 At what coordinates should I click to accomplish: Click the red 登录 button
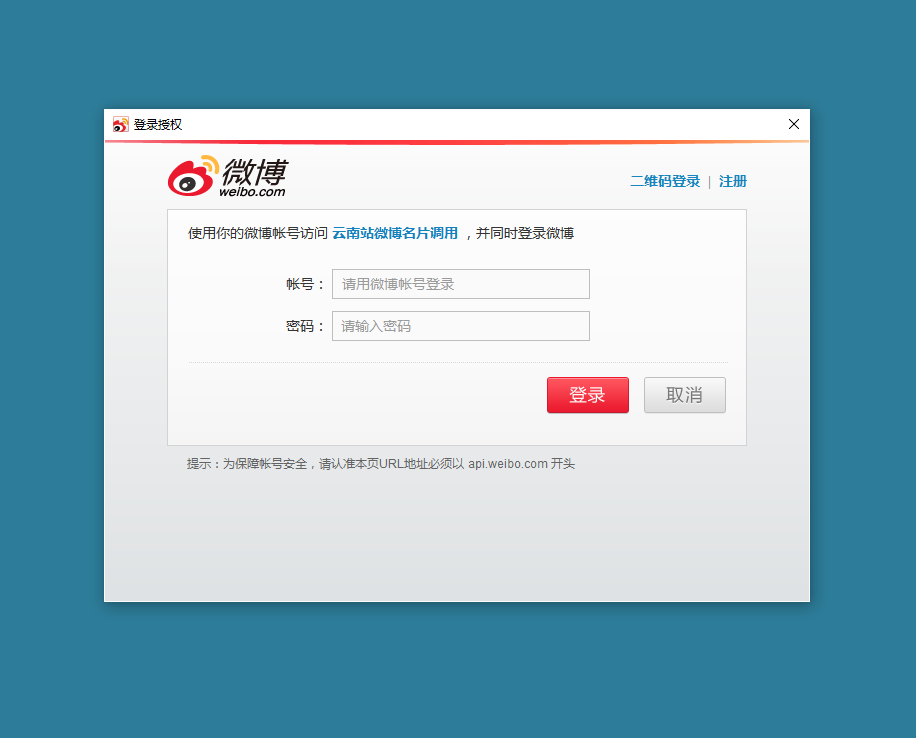(588, 395)
